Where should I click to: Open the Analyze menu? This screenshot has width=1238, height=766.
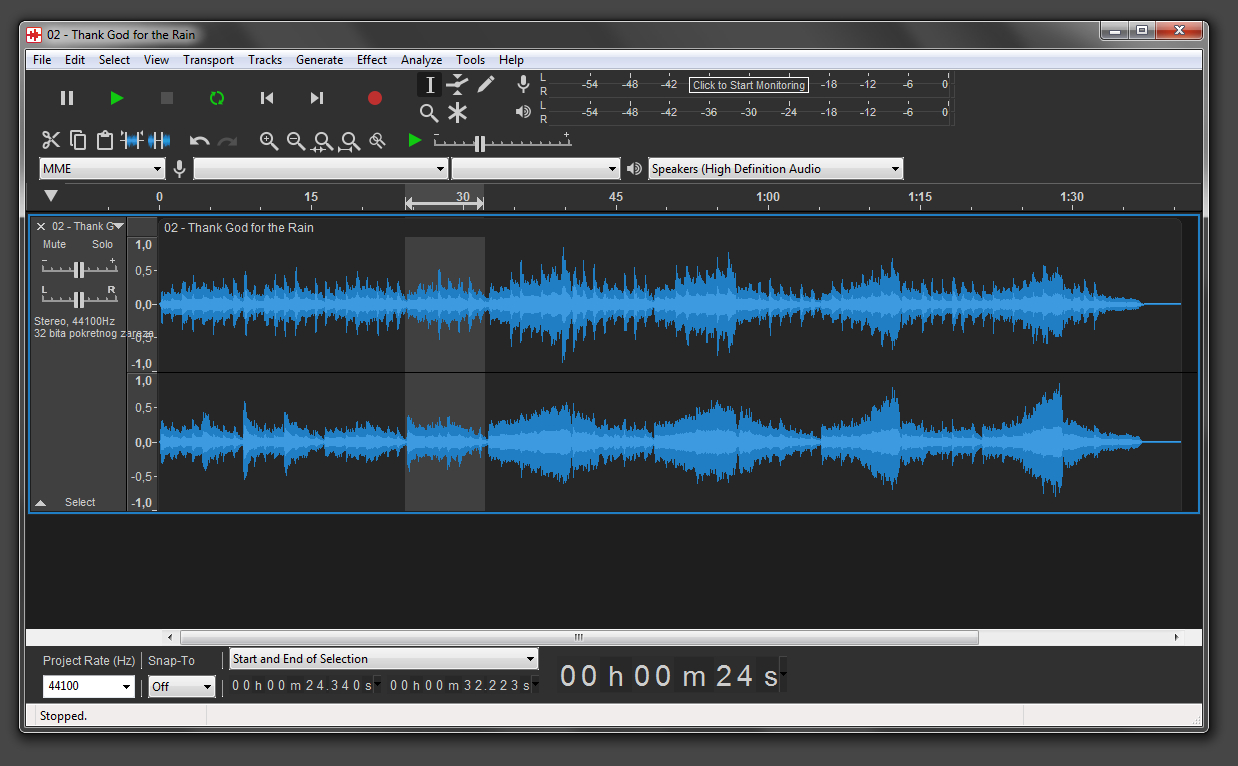(421, 60)
